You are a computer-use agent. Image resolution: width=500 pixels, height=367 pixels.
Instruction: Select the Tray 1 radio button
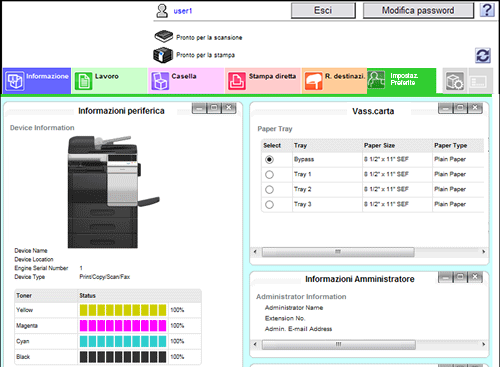pyautogui.click(x=269, y=174)
